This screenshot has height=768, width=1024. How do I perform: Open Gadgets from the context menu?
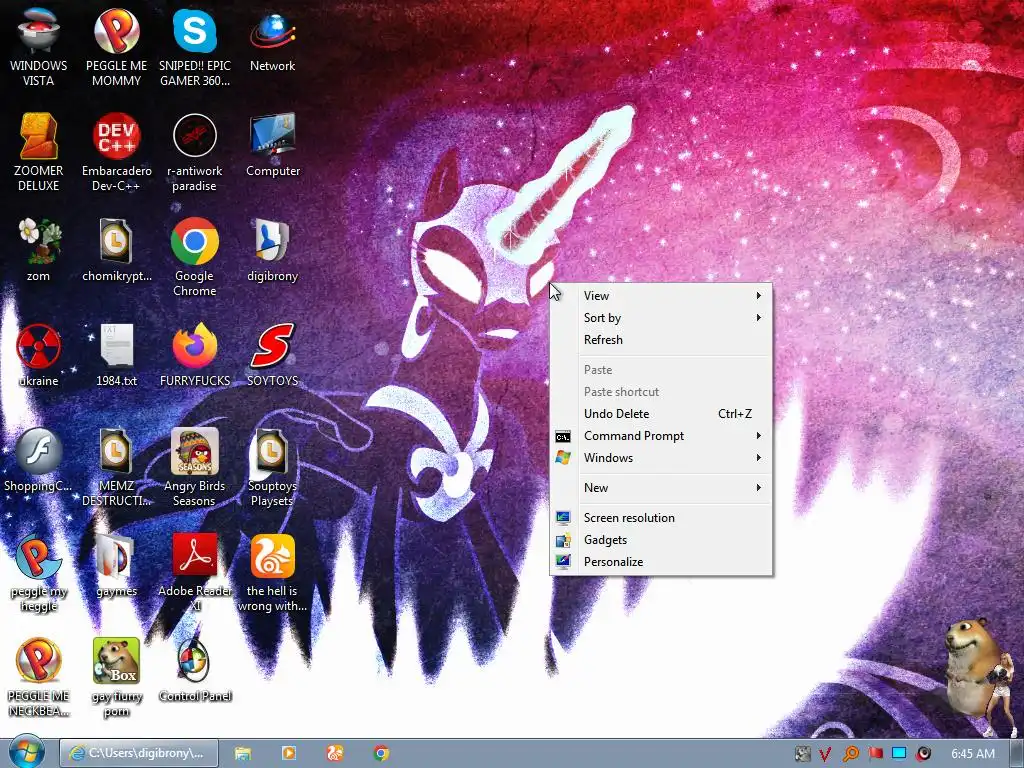(661, 540)
